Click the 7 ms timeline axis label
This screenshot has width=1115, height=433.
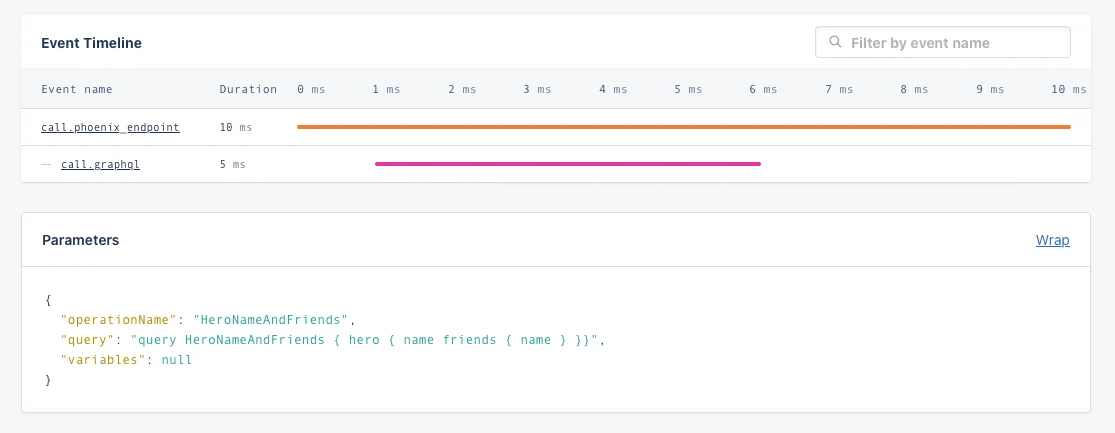pos(839,90)
